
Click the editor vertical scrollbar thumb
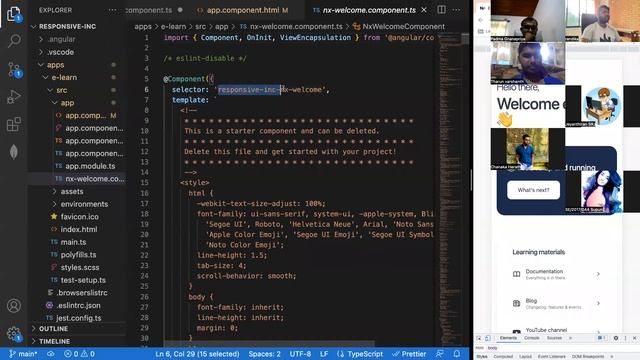[465, 38]
